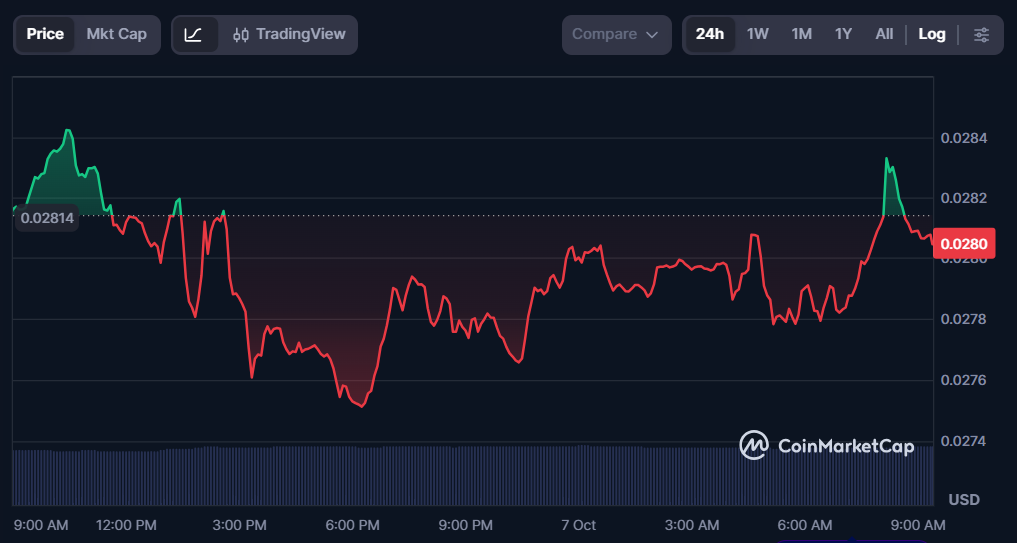Select the 24h time range
The image size is (1017, 543).
(x=710, y=34)
